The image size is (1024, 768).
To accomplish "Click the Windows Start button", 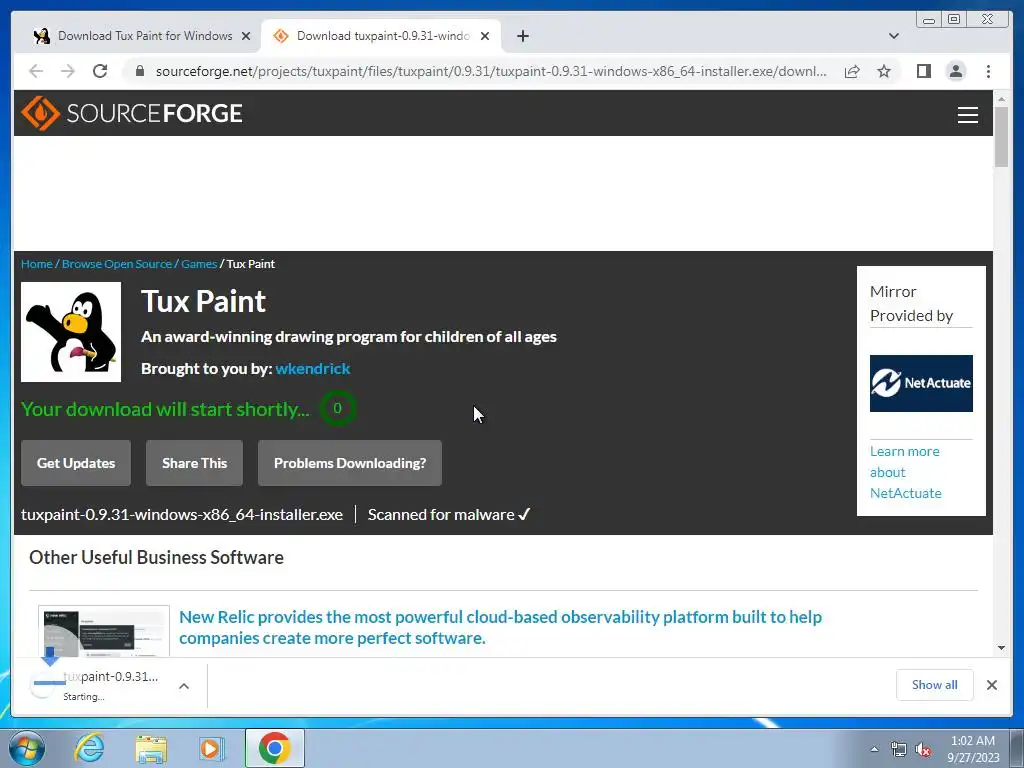I will click(25, 748).
